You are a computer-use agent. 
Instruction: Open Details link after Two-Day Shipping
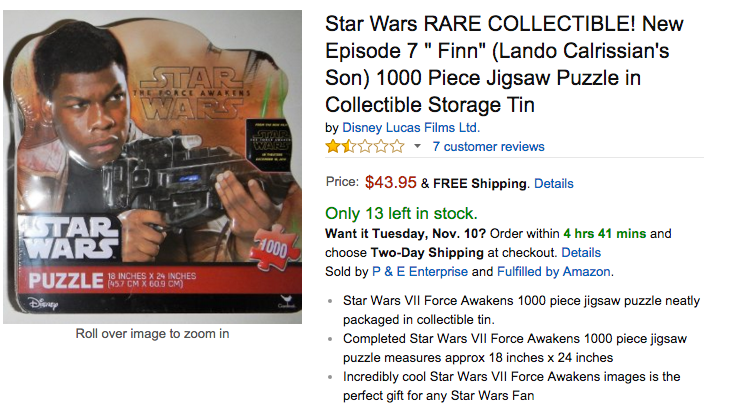[581, 253]
